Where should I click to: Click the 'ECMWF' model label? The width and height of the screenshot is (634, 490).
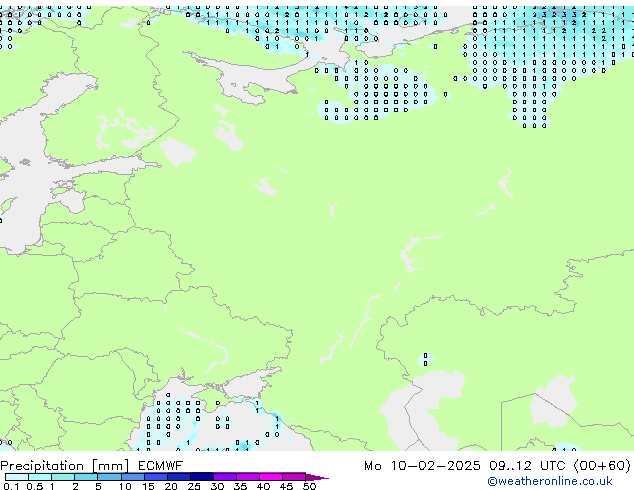tap(160, 466)
